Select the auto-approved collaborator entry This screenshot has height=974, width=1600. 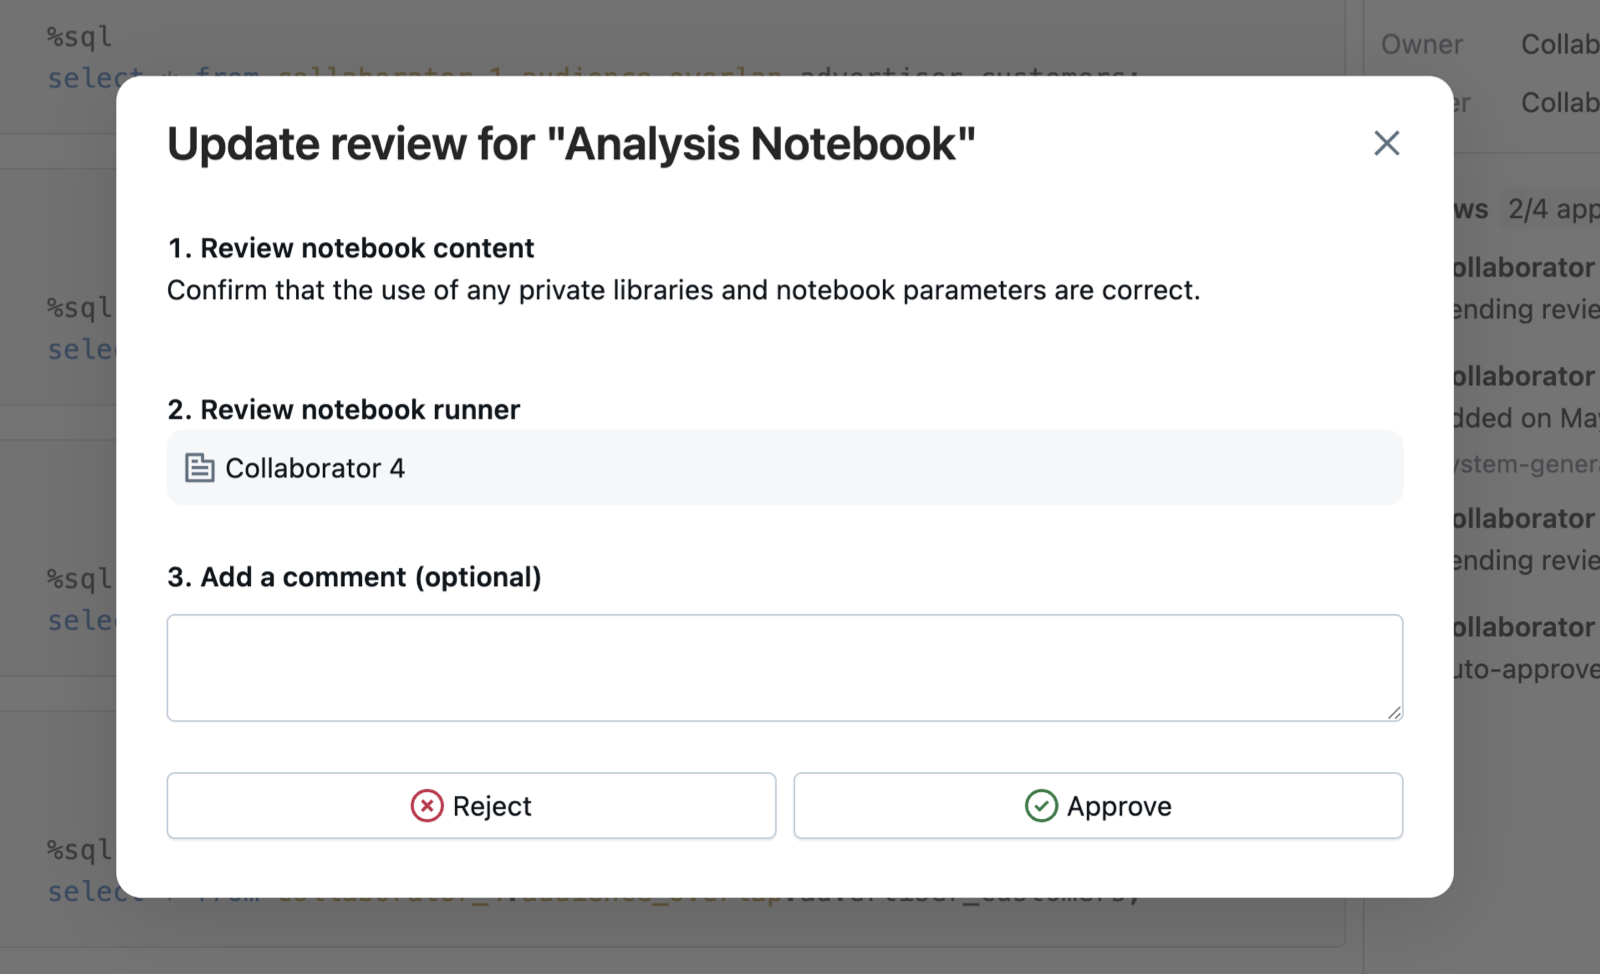[x=1526, y=648]
